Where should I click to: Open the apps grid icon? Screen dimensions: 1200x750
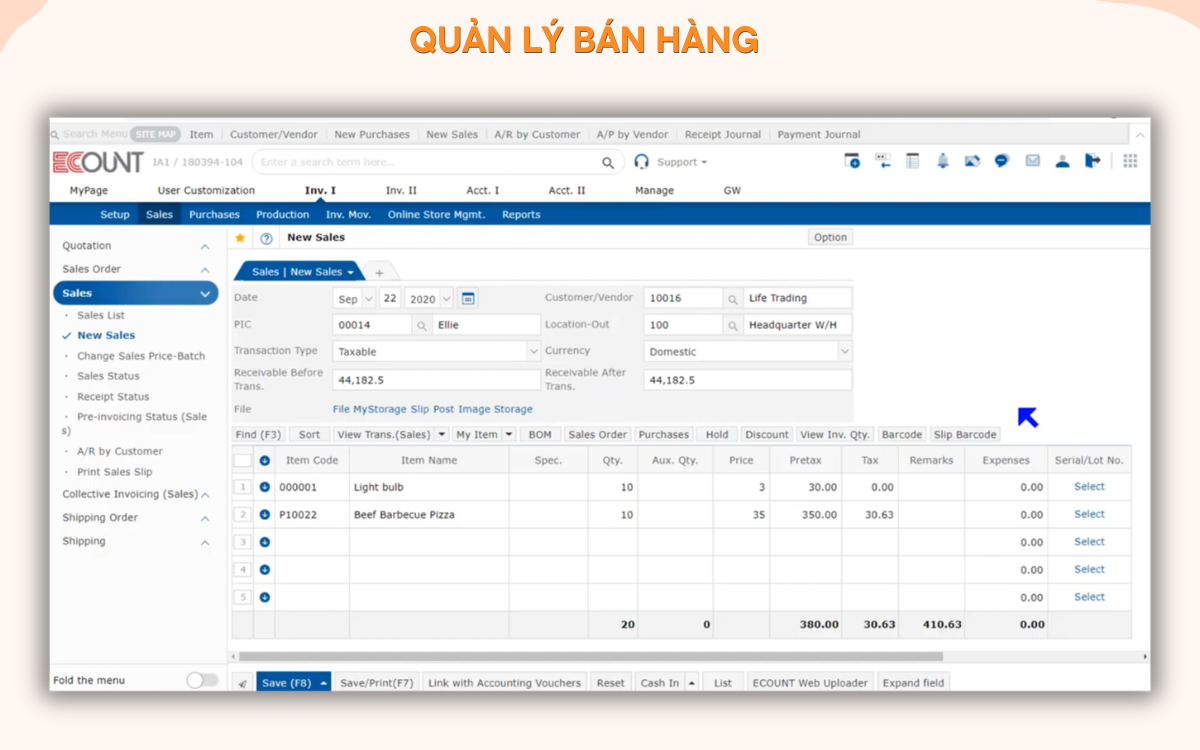click(x=1131, y=161)
